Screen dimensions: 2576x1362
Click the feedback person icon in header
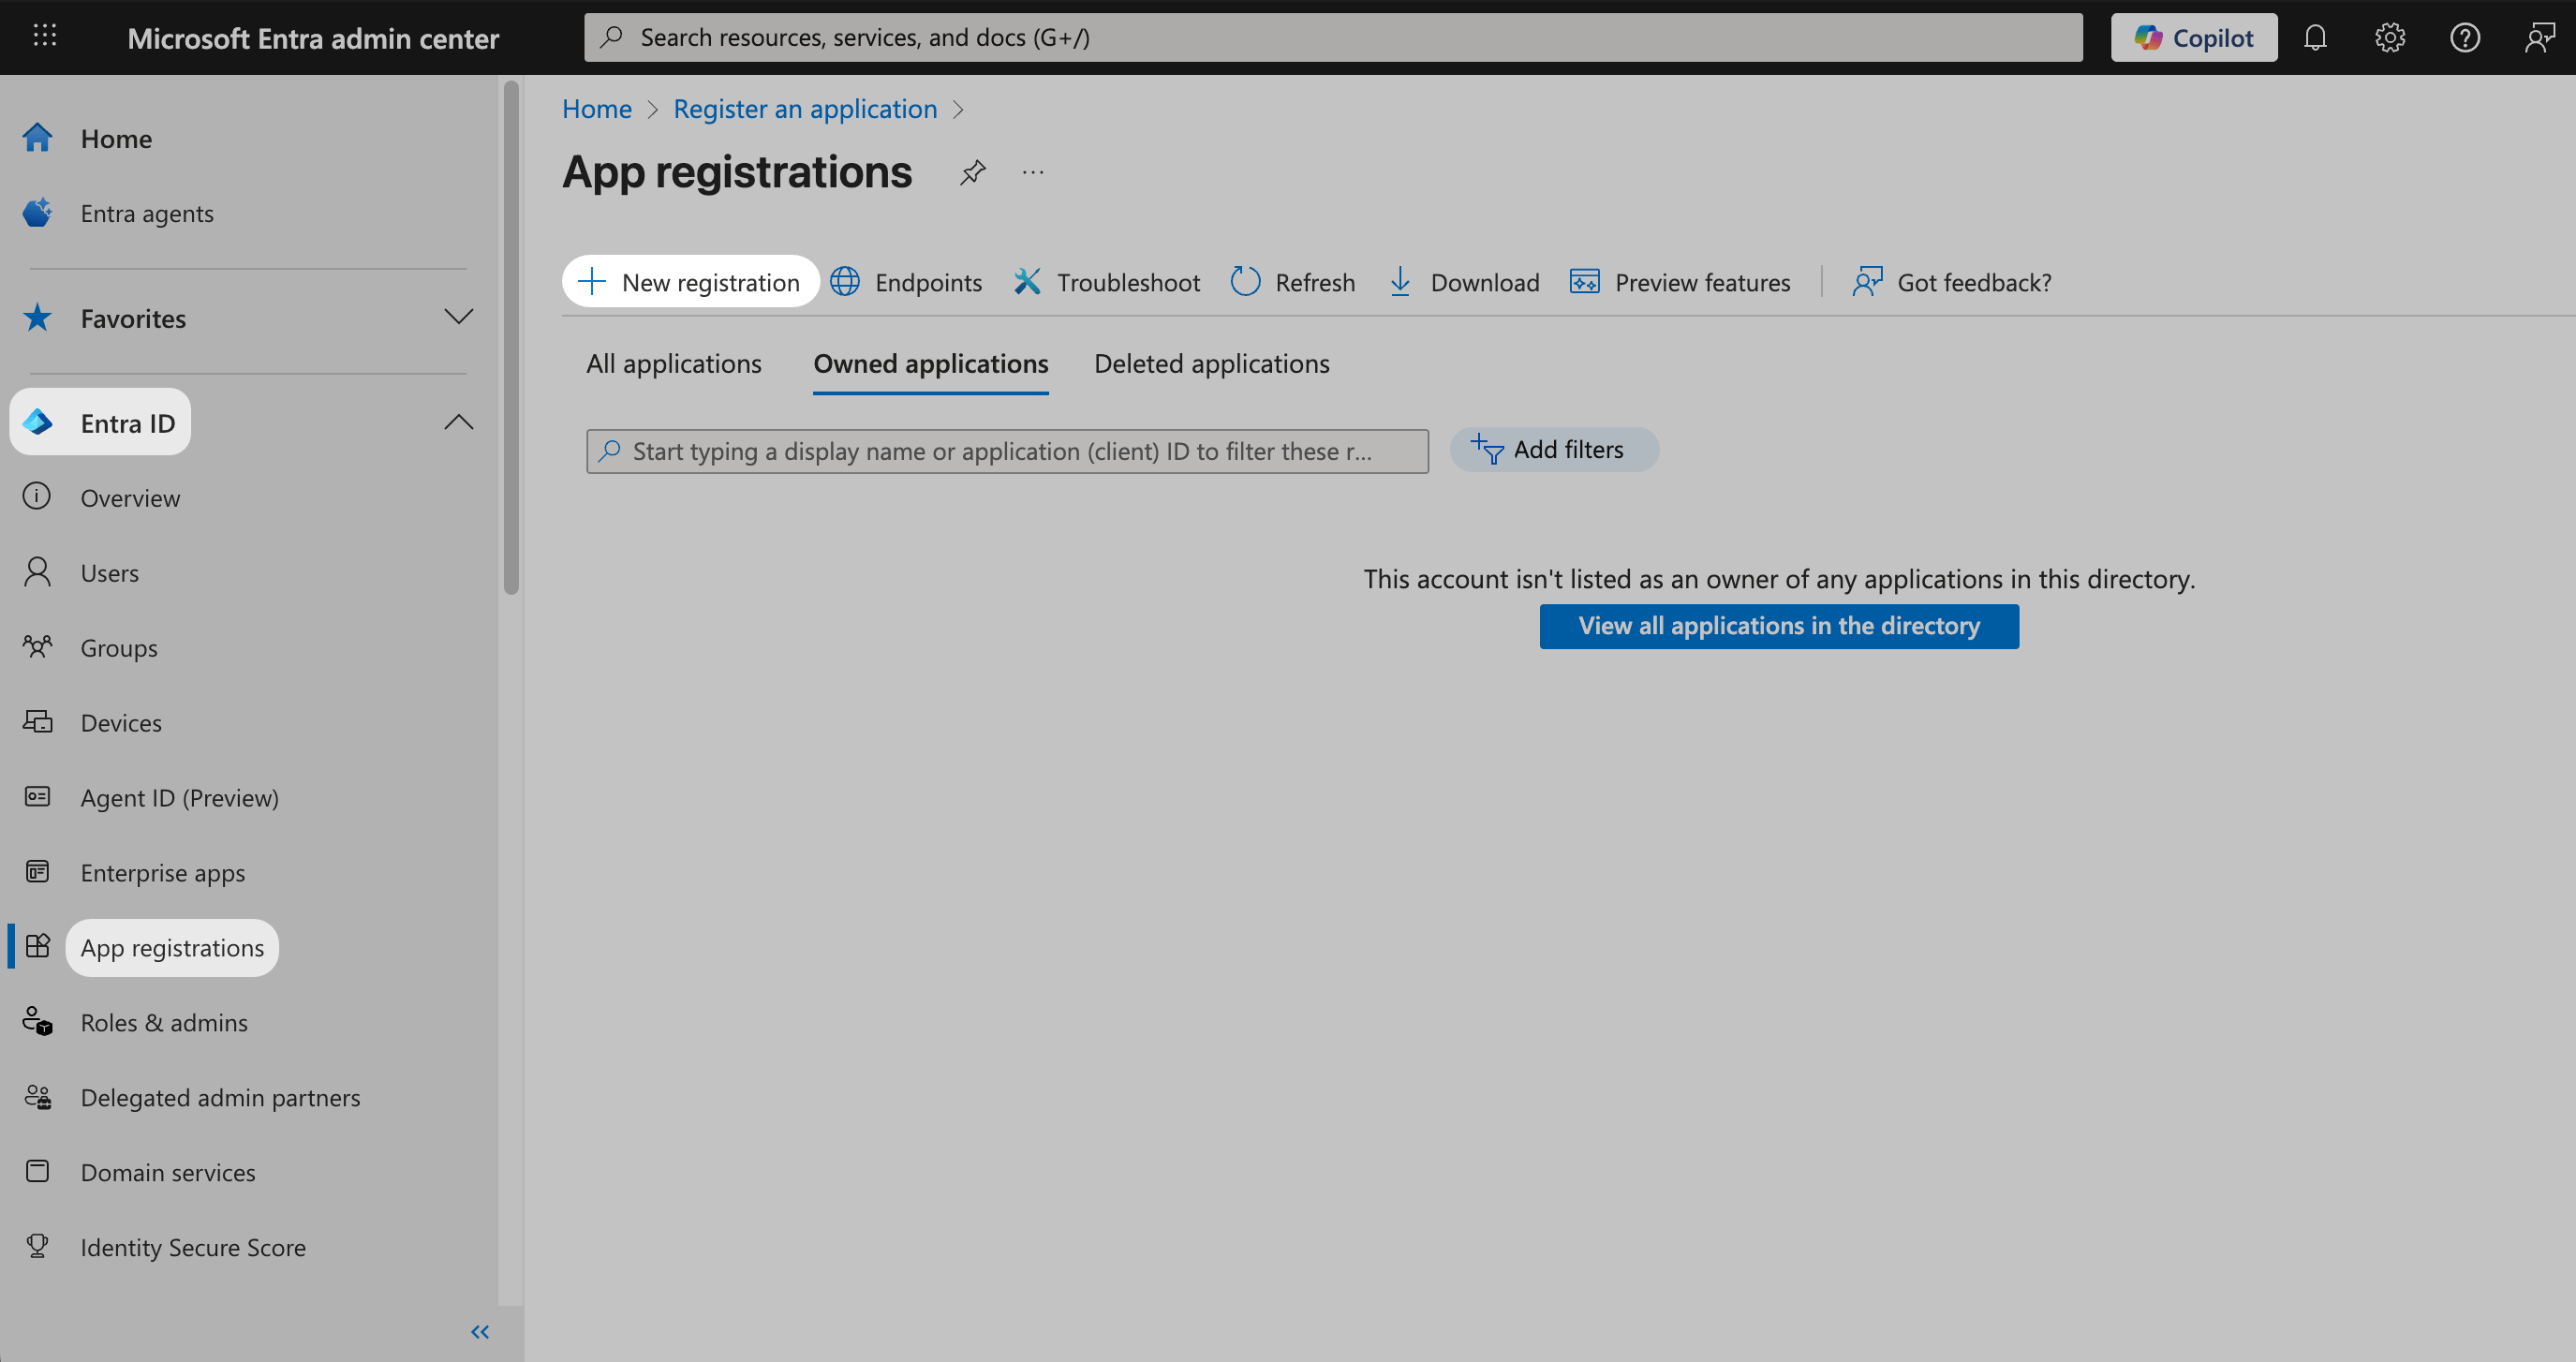click(x=2540, y=37)
